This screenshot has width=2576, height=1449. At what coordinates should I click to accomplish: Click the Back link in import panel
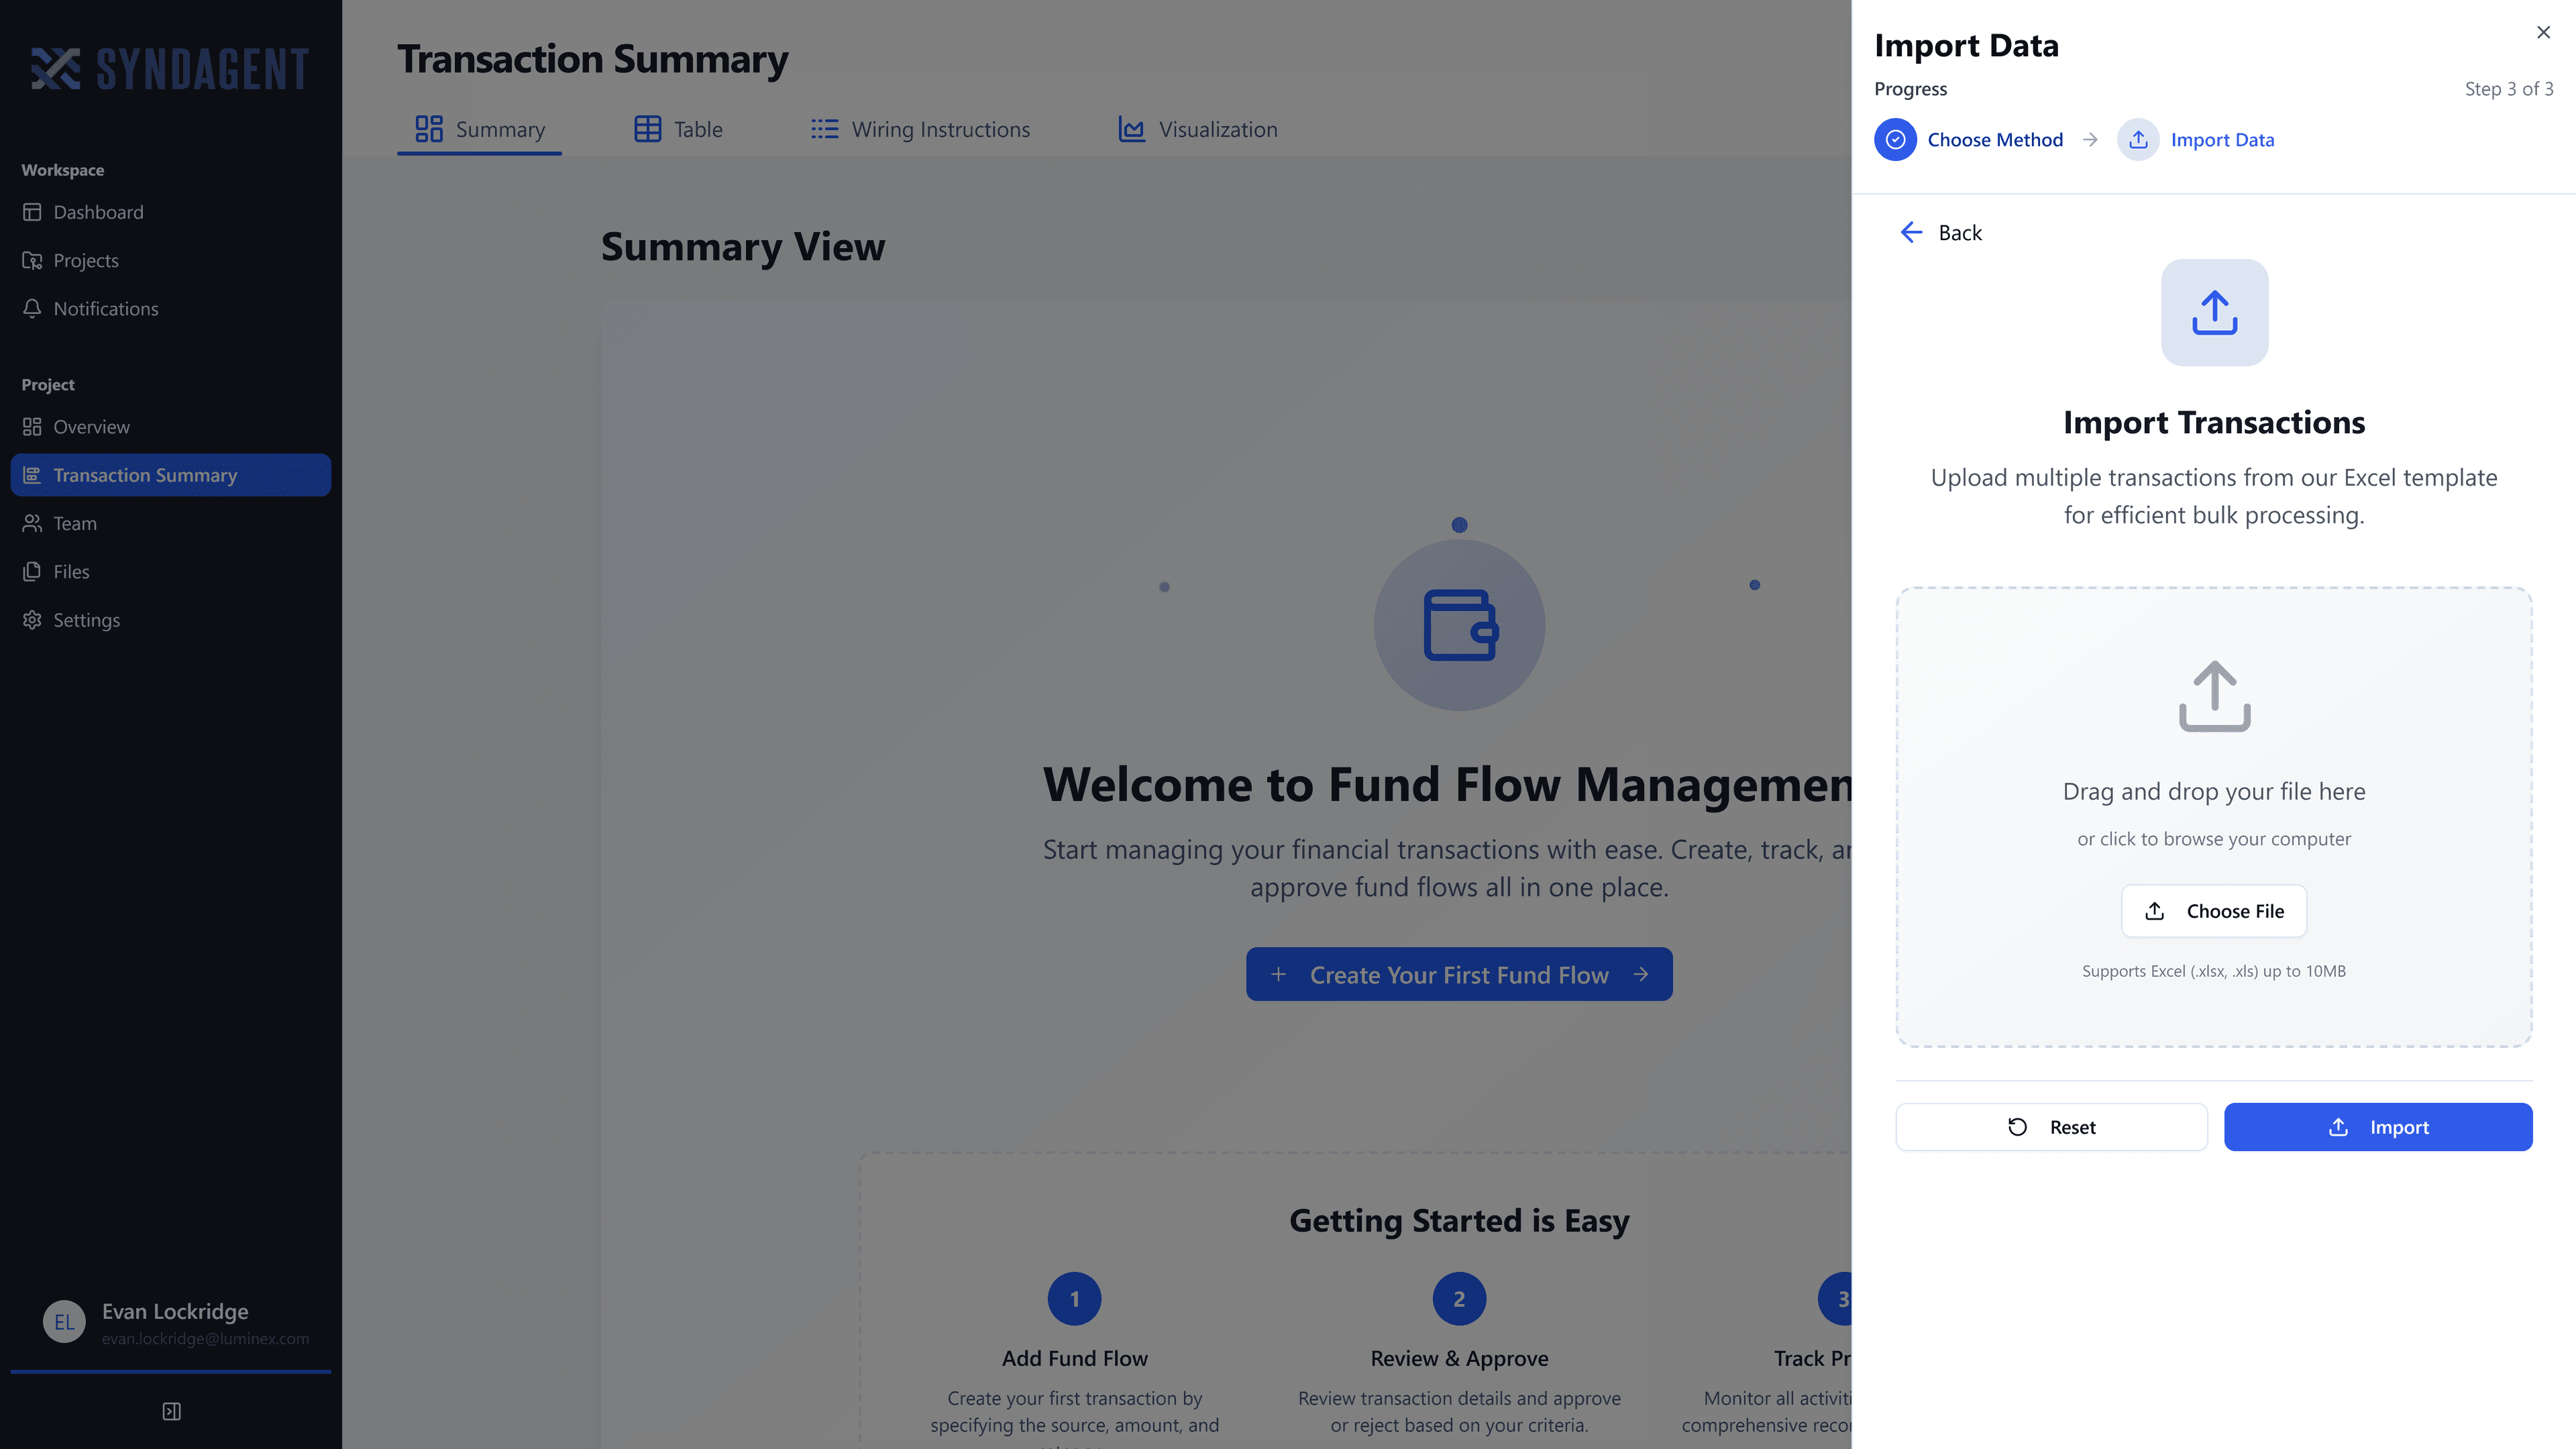(x=1940, y=232)
